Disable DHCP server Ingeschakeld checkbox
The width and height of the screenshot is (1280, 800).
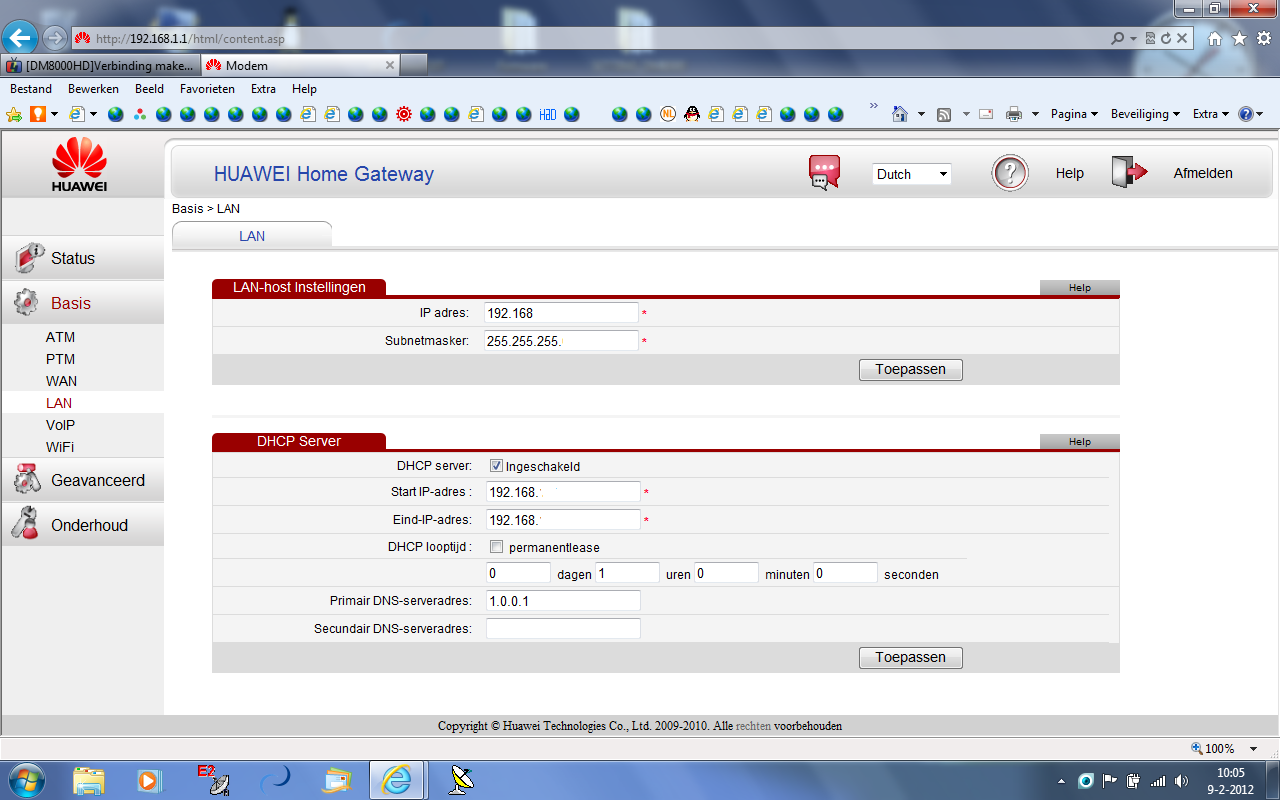coord(496,466)
